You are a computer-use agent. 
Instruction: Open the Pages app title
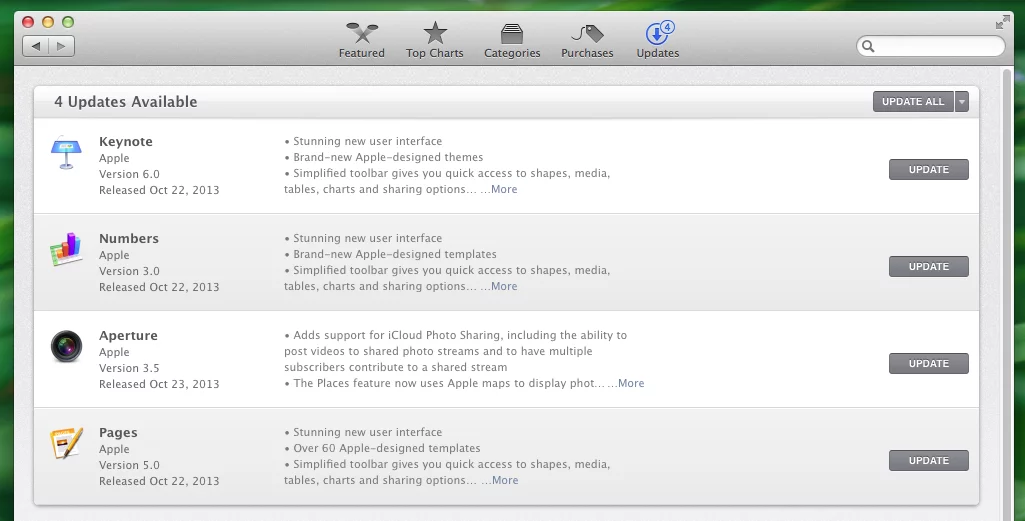pos(118,432)
